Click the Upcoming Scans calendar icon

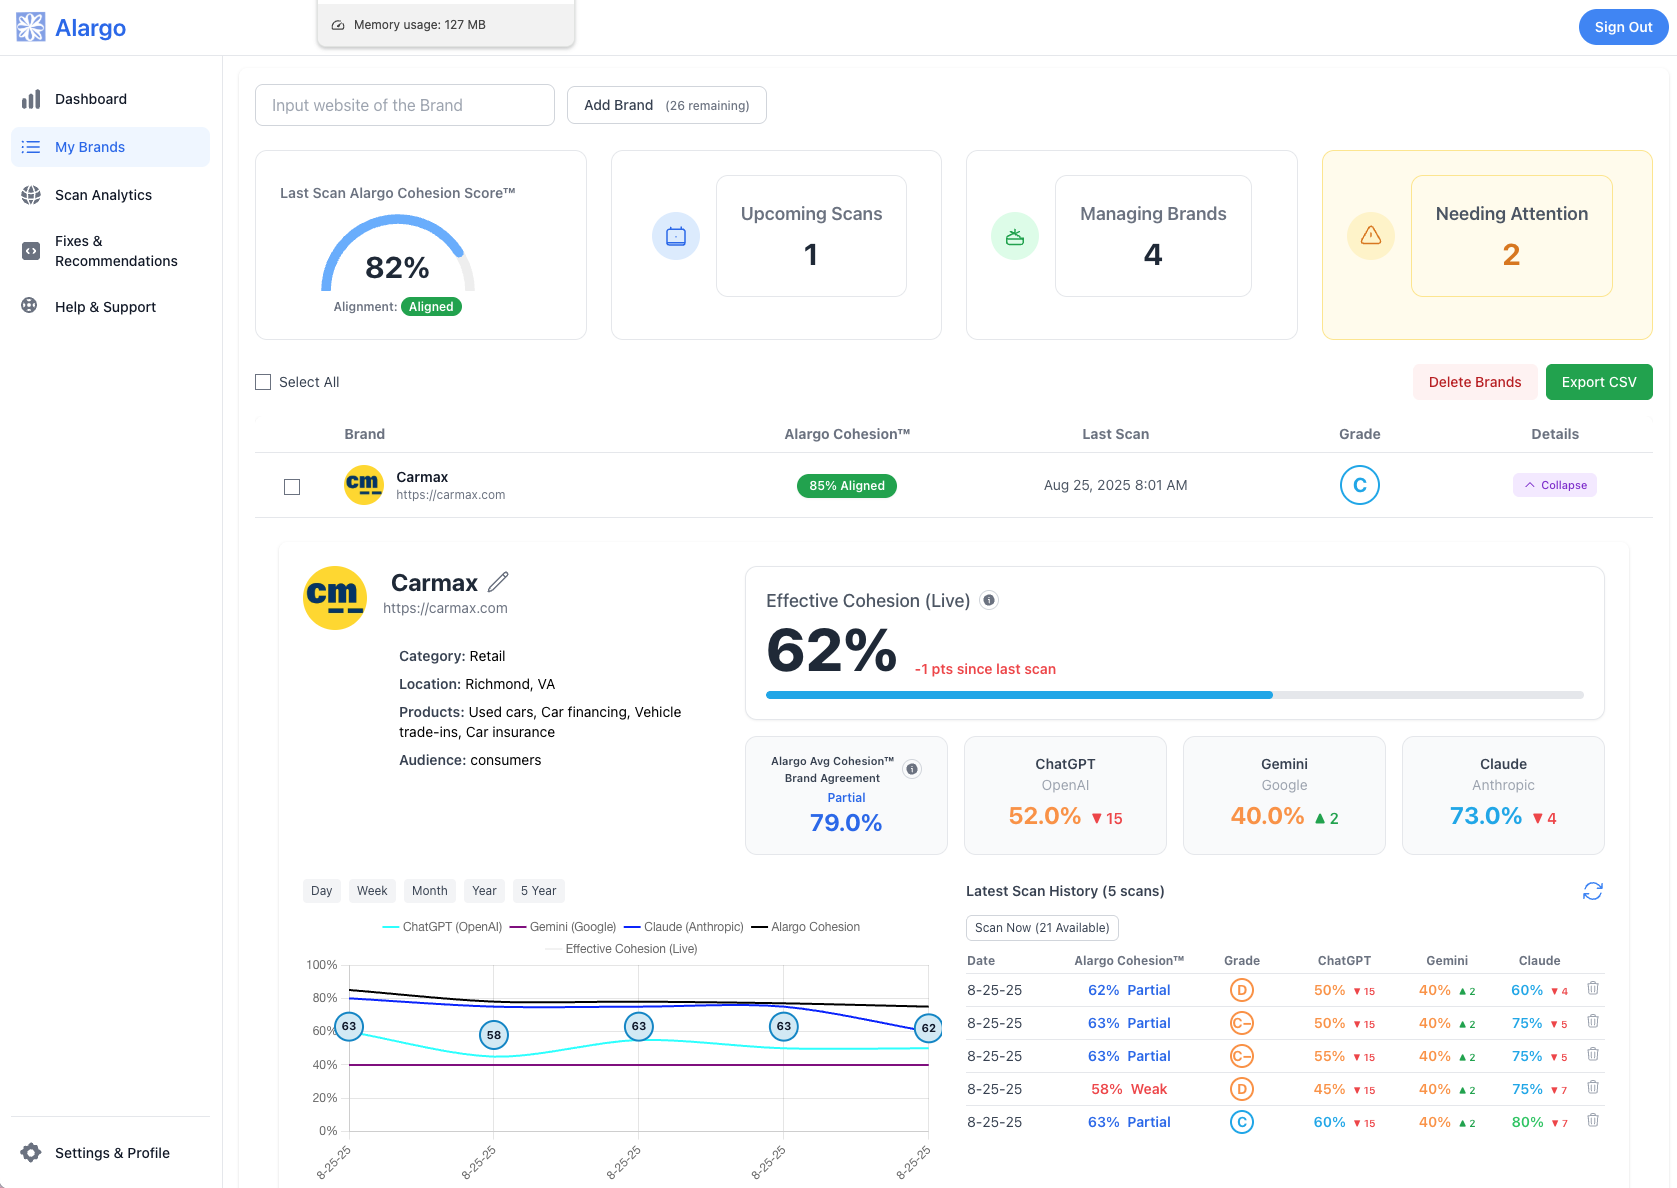pos(676,237)
